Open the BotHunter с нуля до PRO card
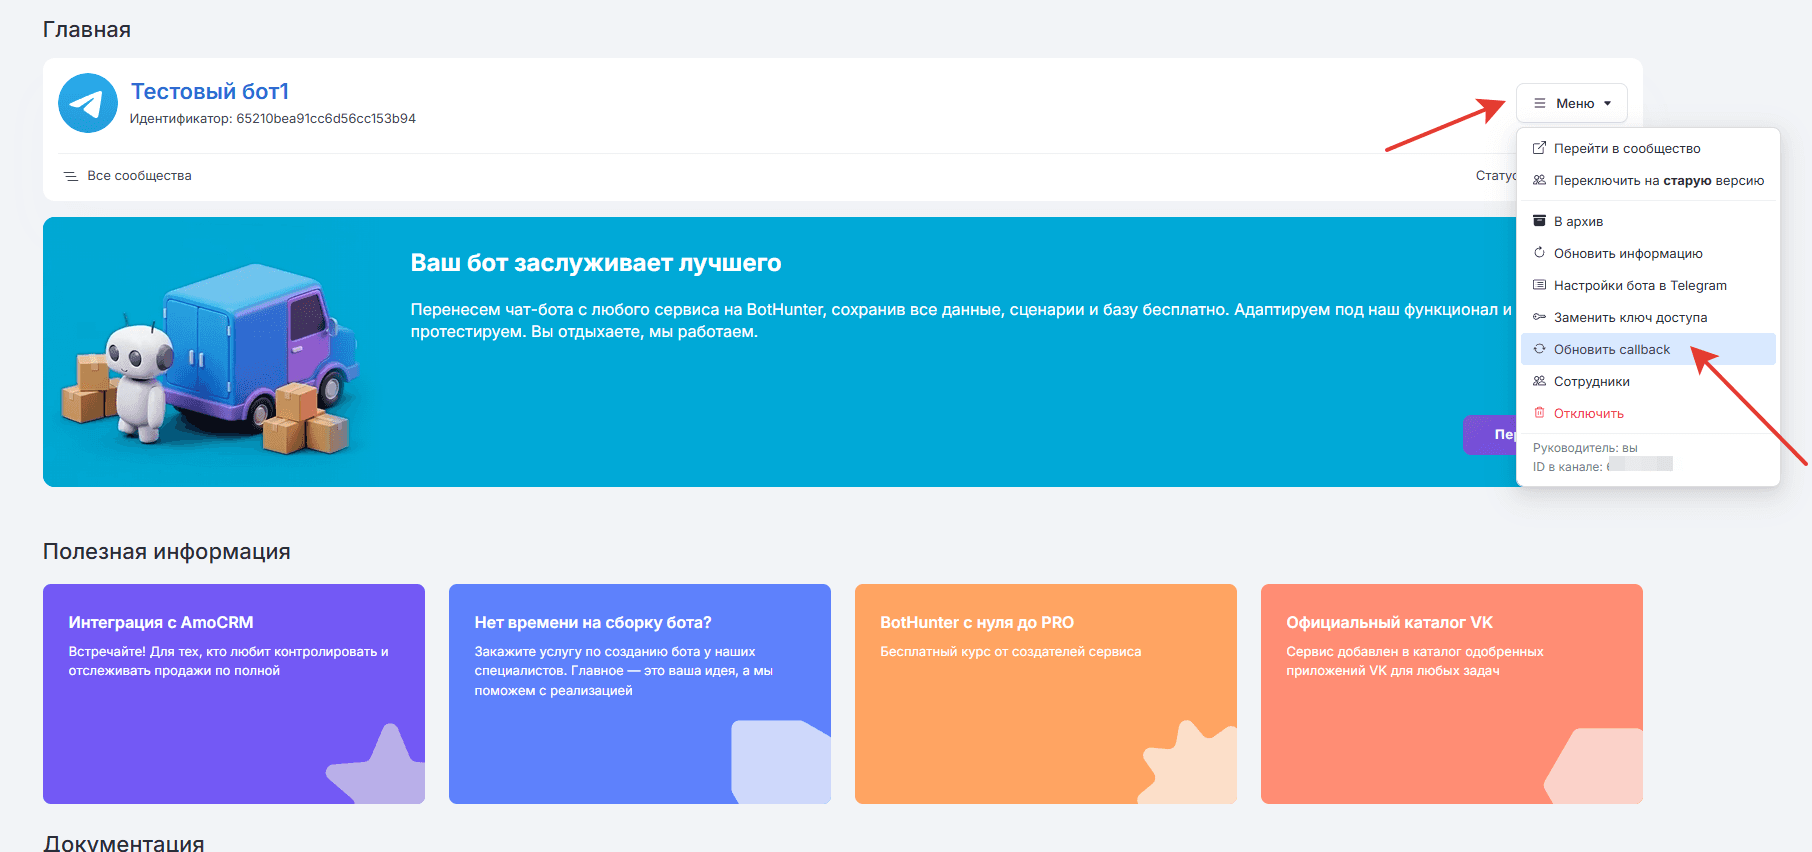The width and height of the screenshot is (1812, 852). tap(1046, 694)
